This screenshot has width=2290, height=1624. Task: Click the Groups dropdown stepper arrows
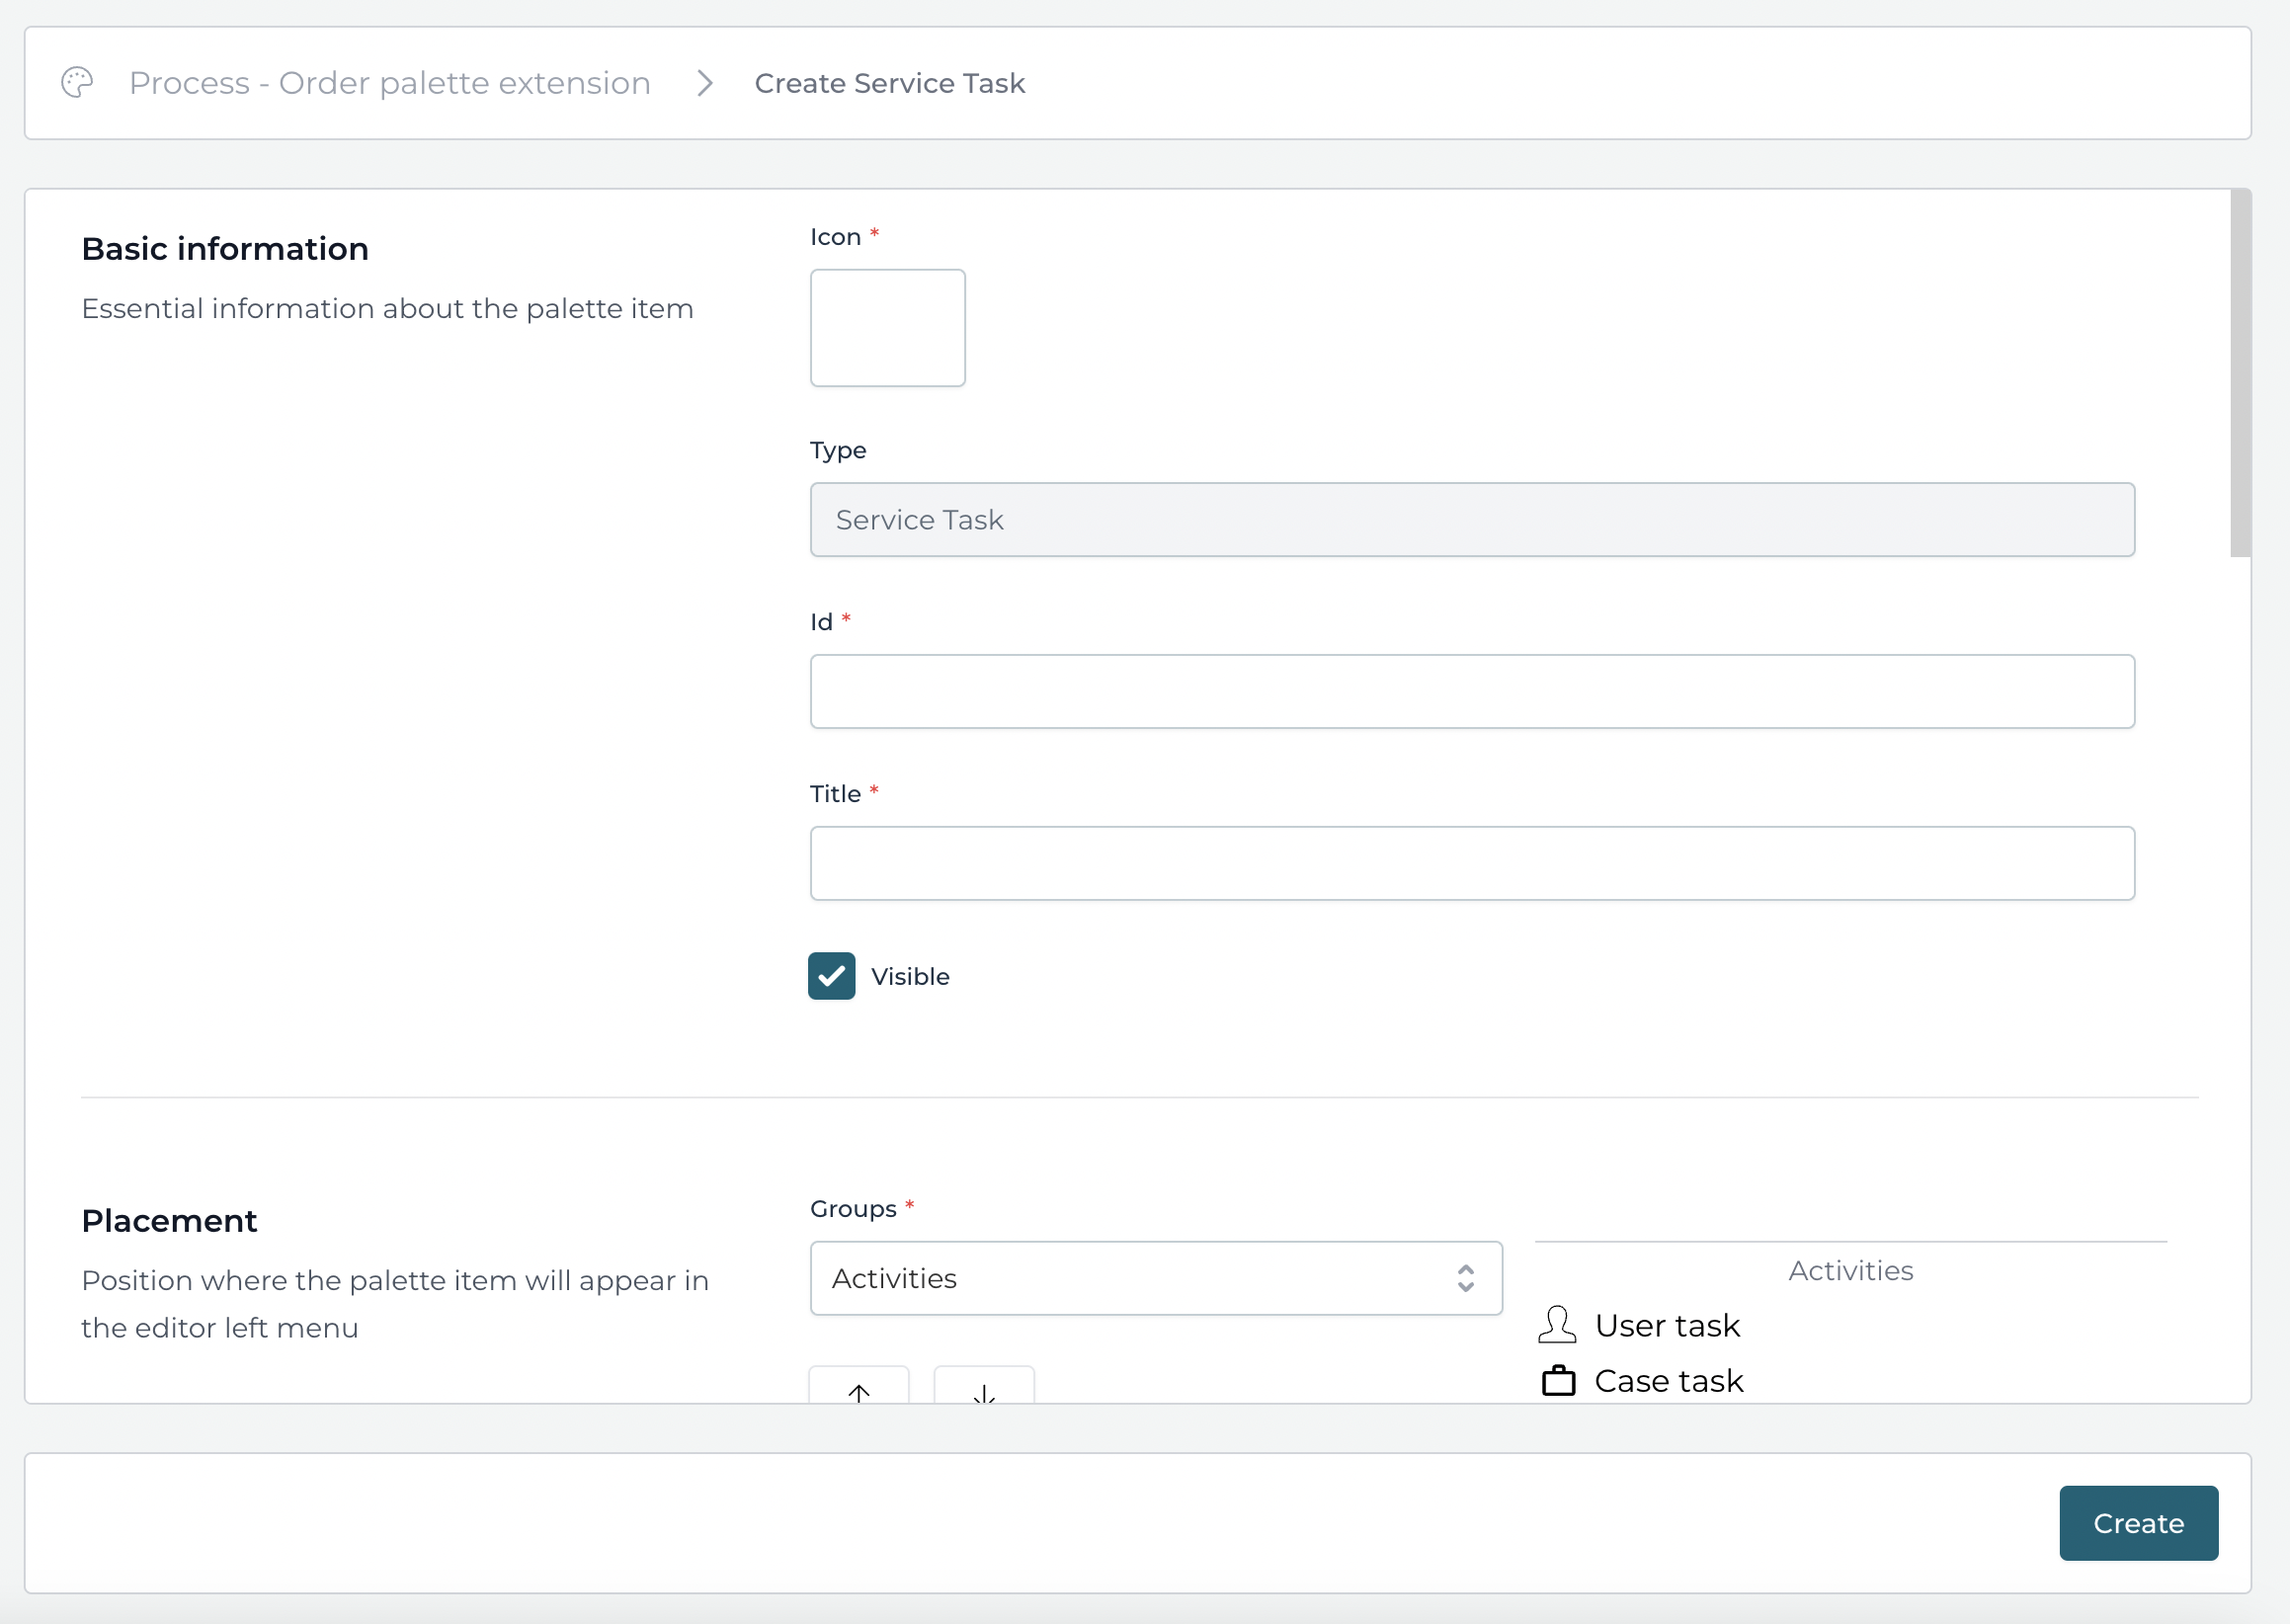pyautogui.click(x=1466, y=1278)
